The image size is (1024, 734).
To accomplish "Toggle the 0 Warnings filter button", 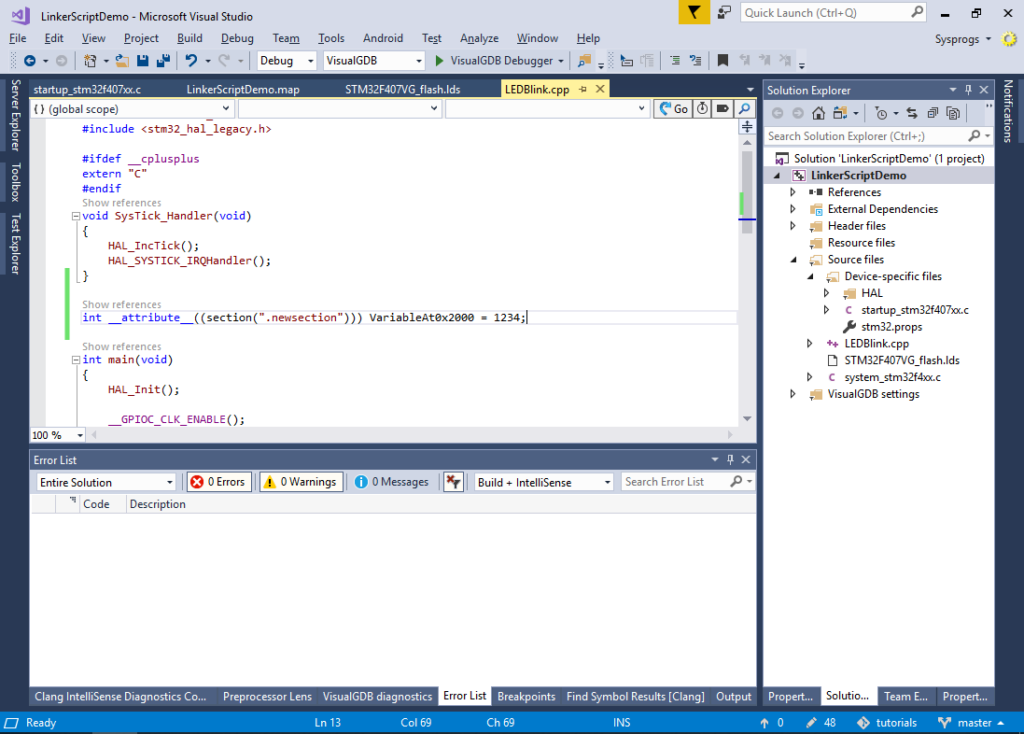I will click(300, 482).
